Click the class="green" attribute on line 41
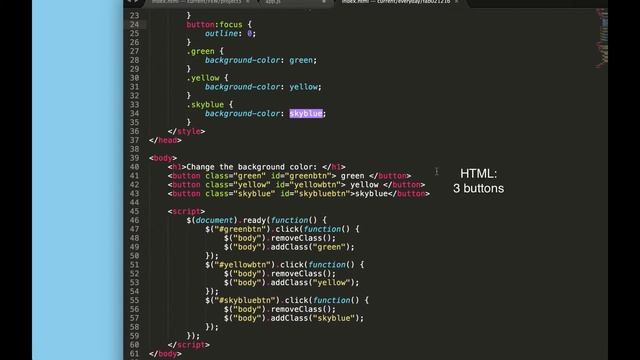This screenshot has width=640, height=360. 236,176
